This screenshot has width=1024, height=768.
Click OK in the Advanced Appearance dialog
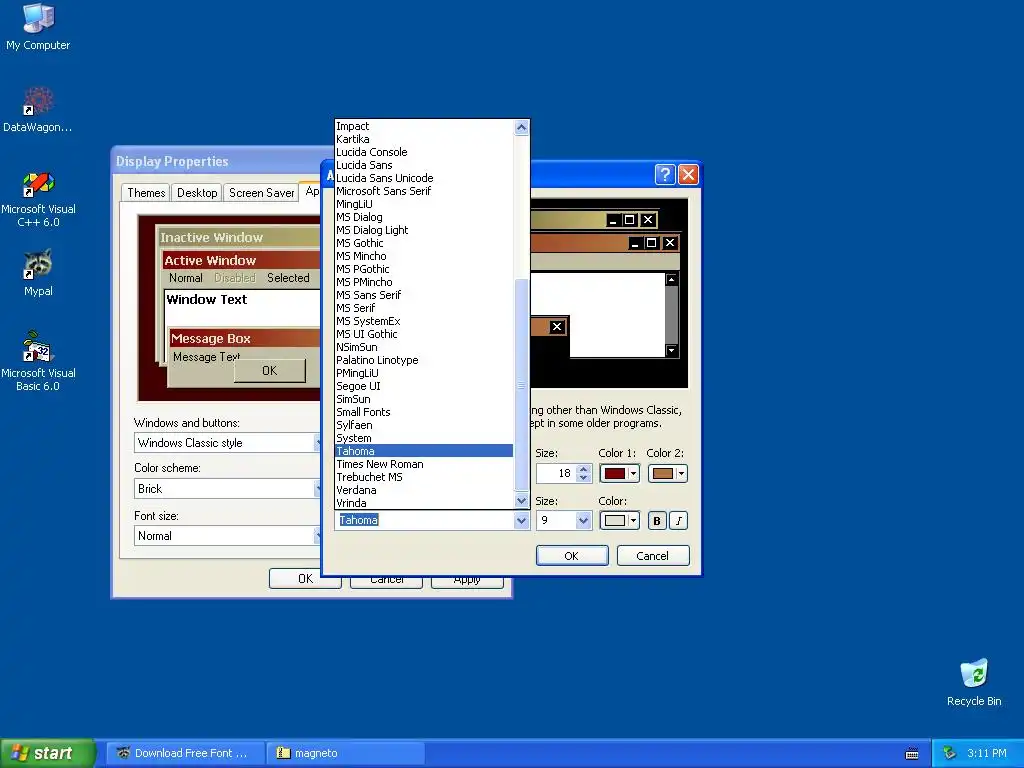click(x=571, y=556)
